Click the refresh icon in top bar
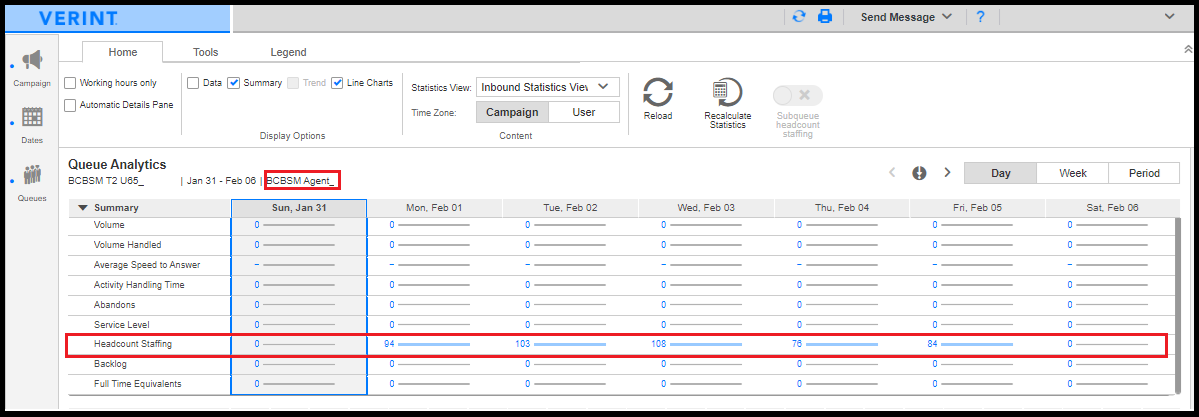Viewport: 1199px width, 417px height. click(x=799, y=16)
